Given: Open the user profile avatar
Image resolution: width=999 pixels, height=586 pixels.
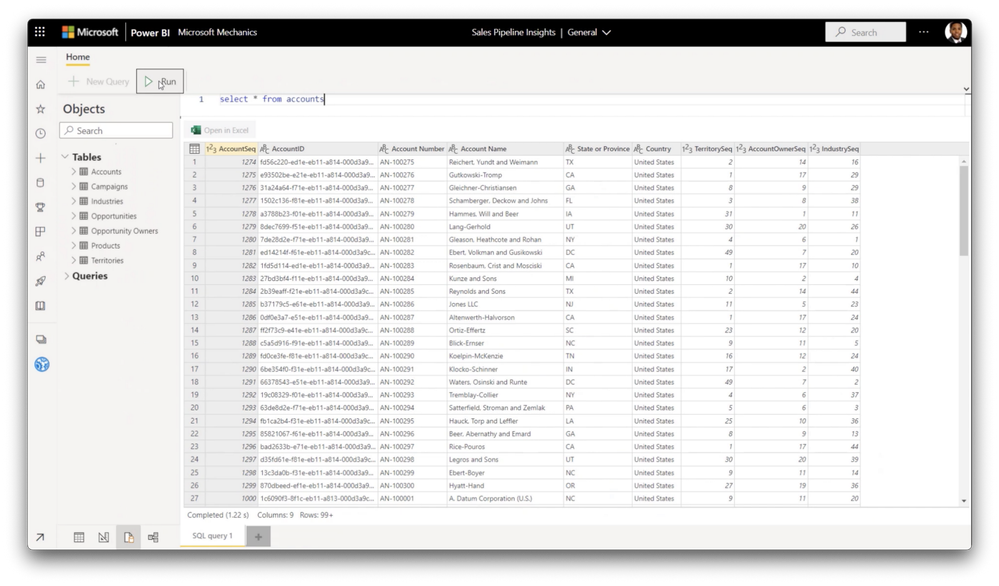Looking at the screenshot, I should click(955, 32).
